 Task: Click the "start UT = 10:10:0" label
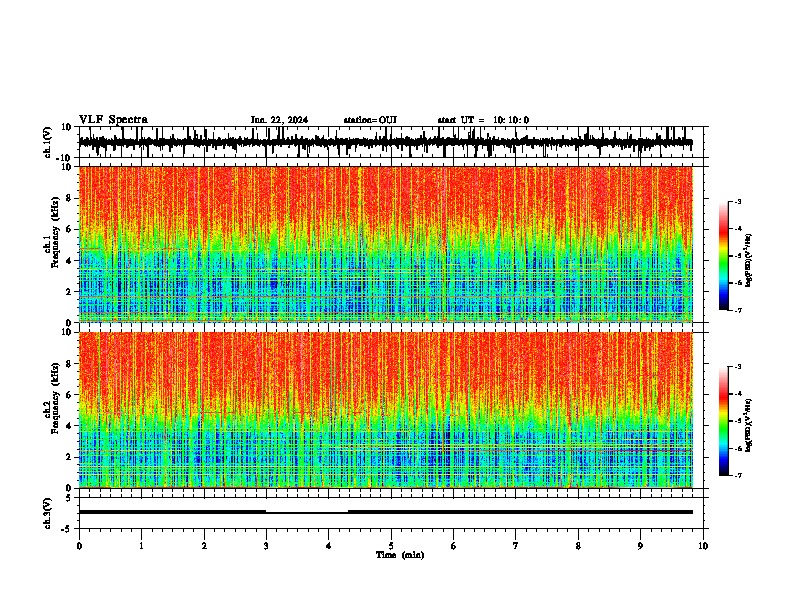click(483, 120)
